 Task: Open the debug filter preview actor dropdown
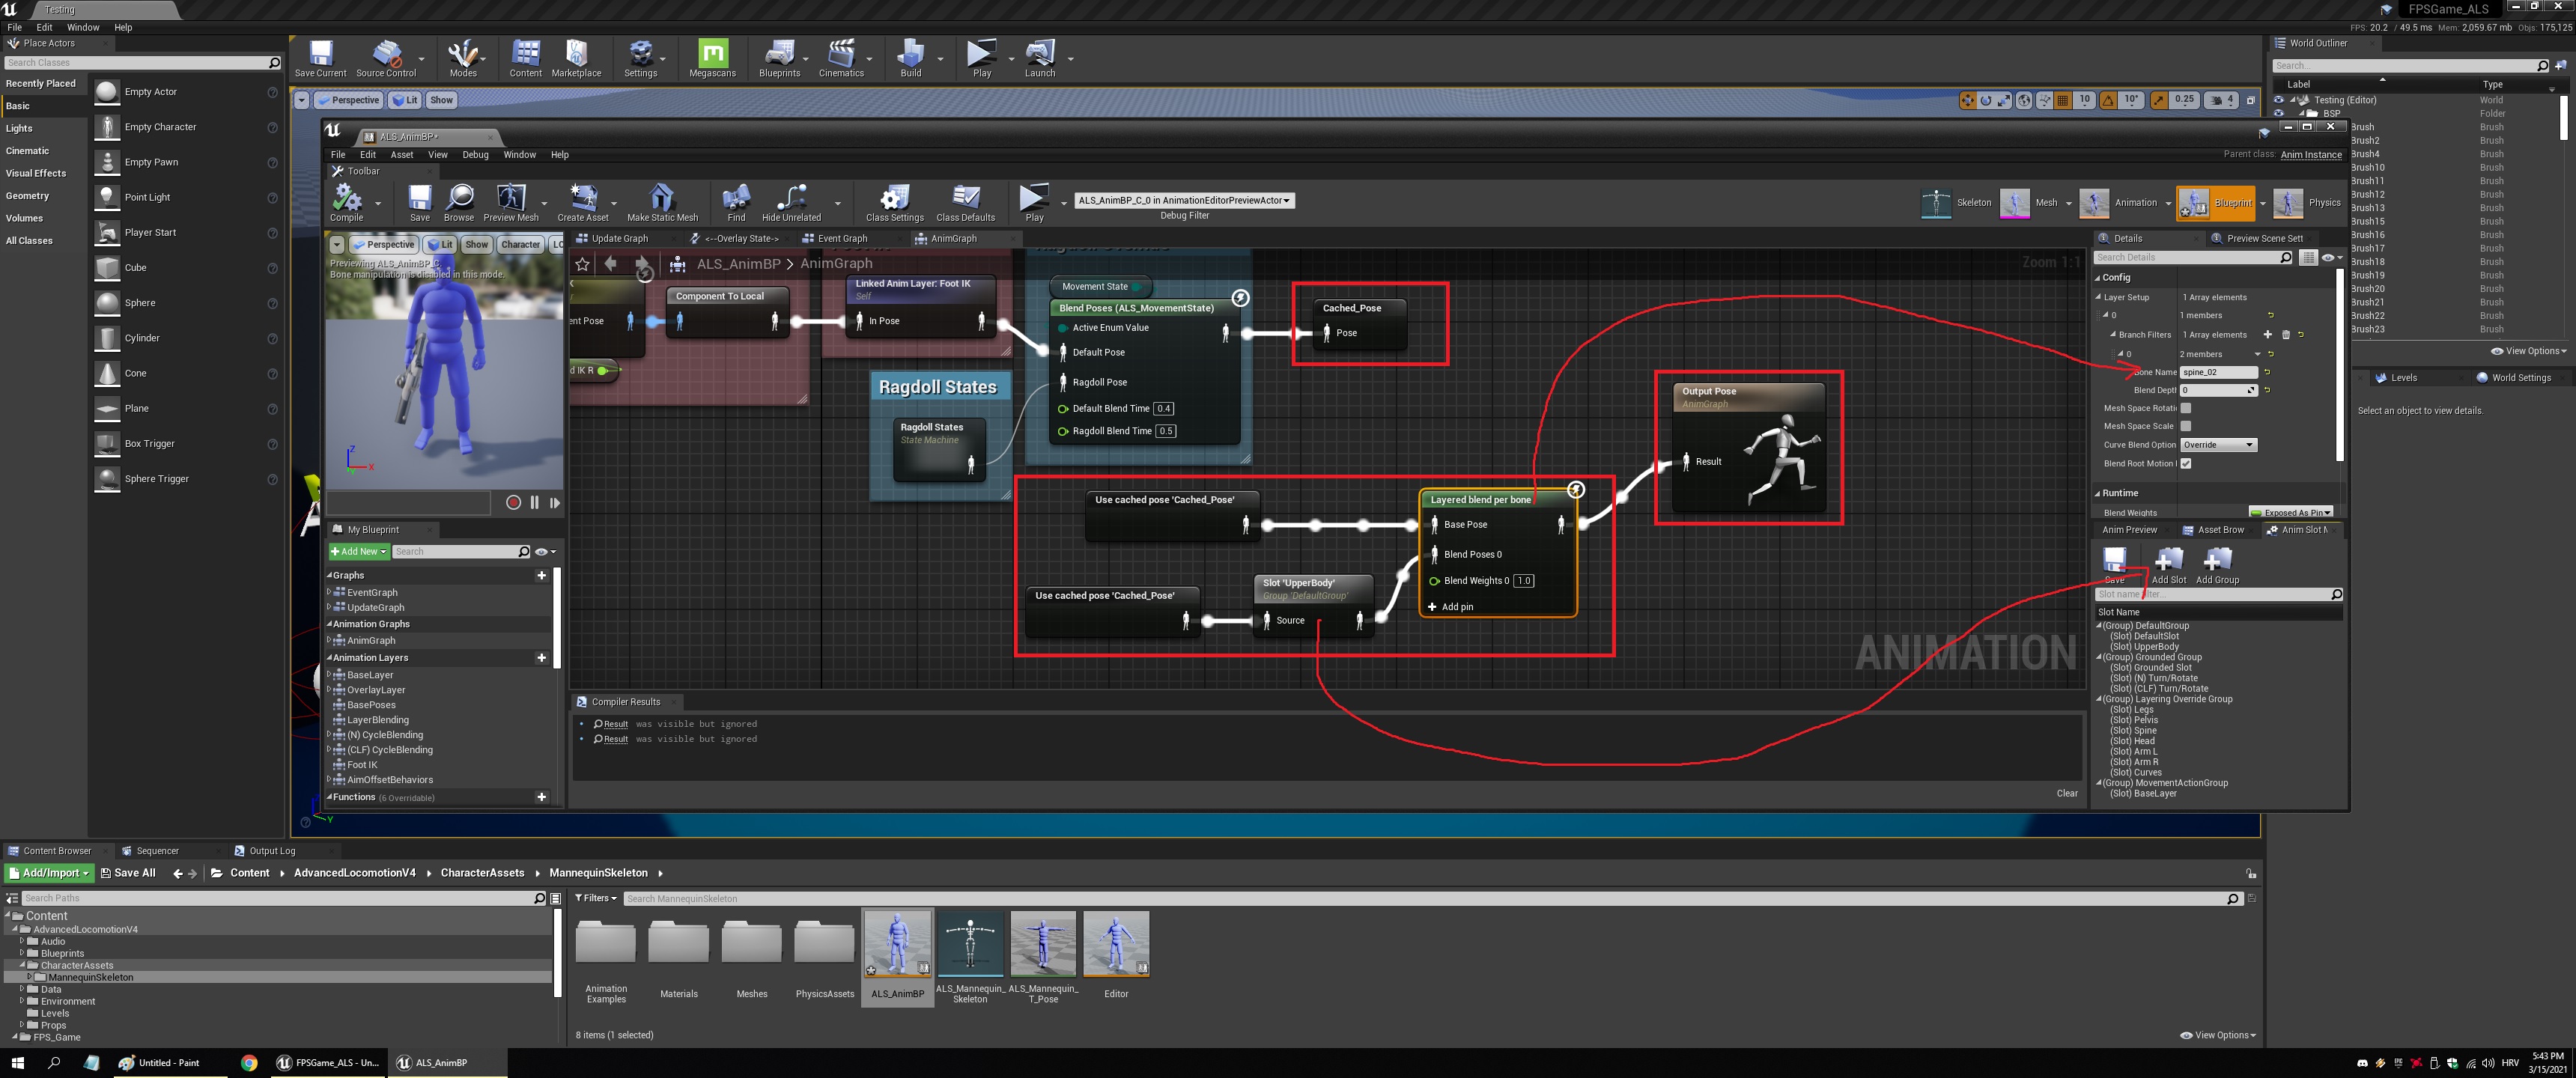point(1184,200)
